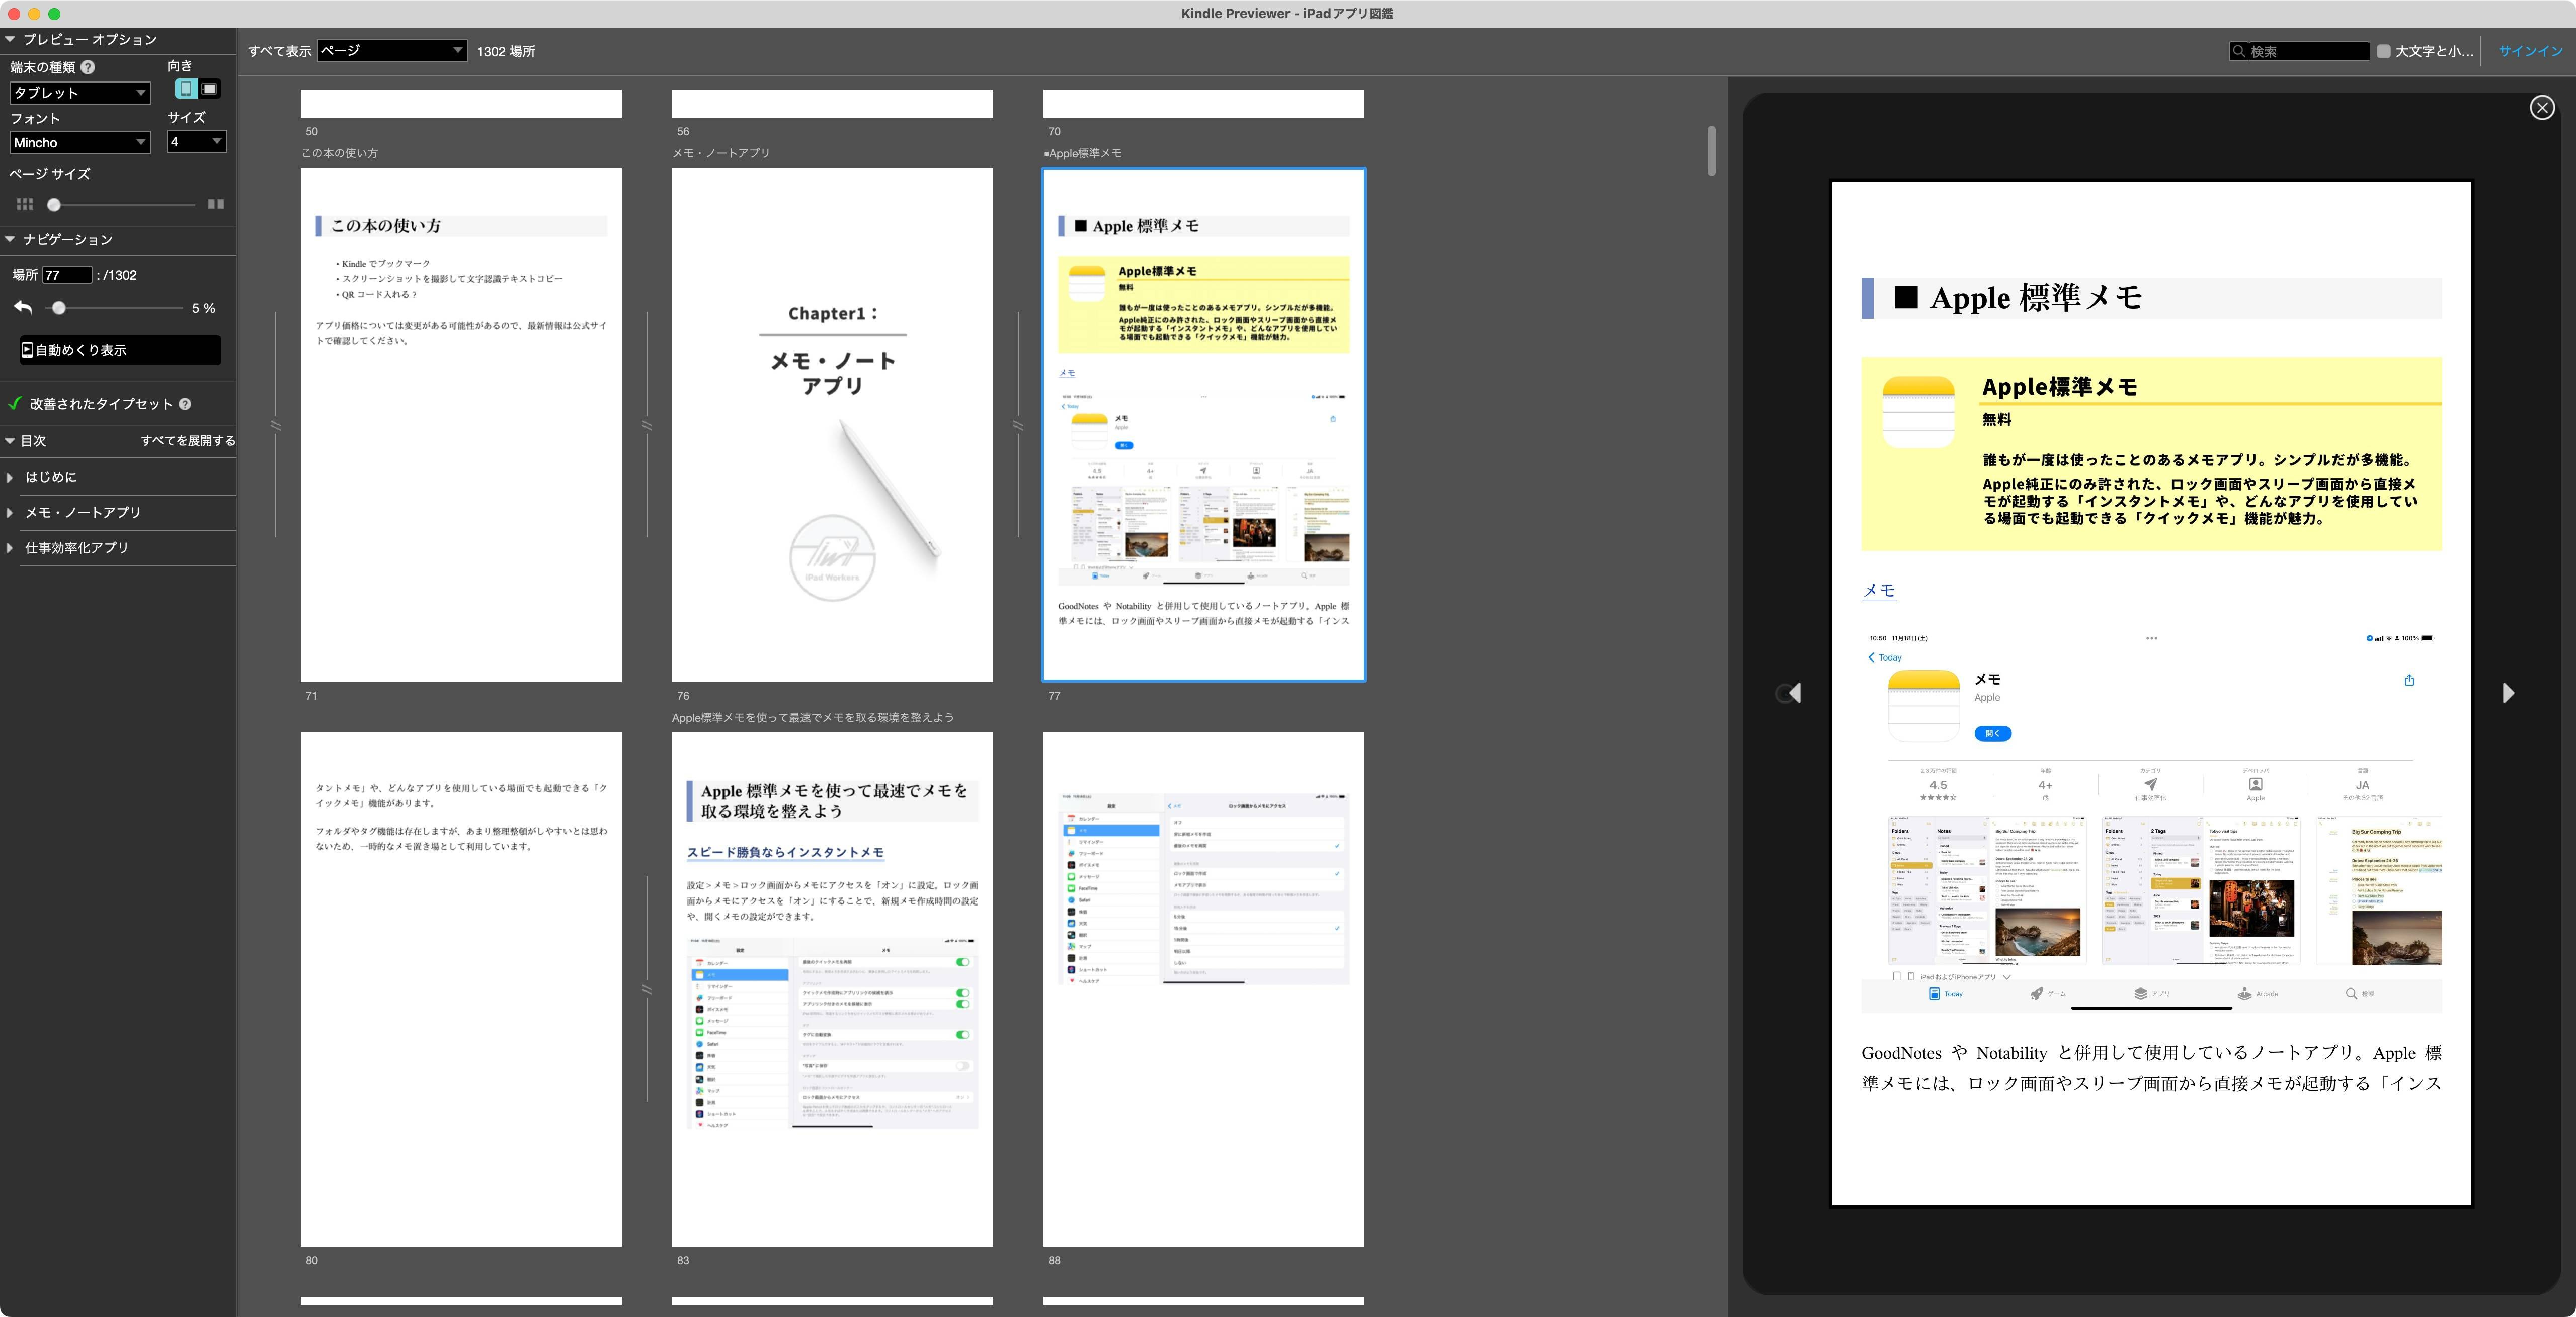Expand the 仕事効率化アプリ contents entry
This screenshot has width=2576, height=1317.
10,548
